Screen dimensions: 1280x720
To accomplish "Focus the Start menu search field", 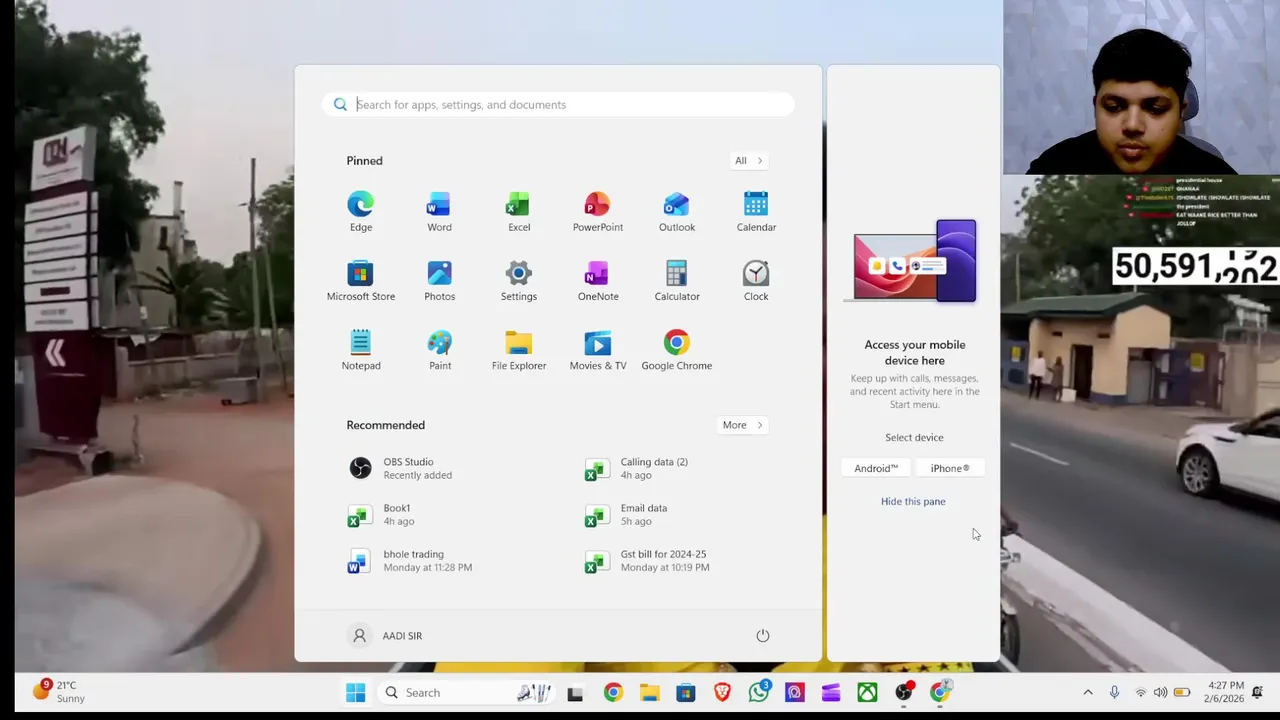I will 558,105.
